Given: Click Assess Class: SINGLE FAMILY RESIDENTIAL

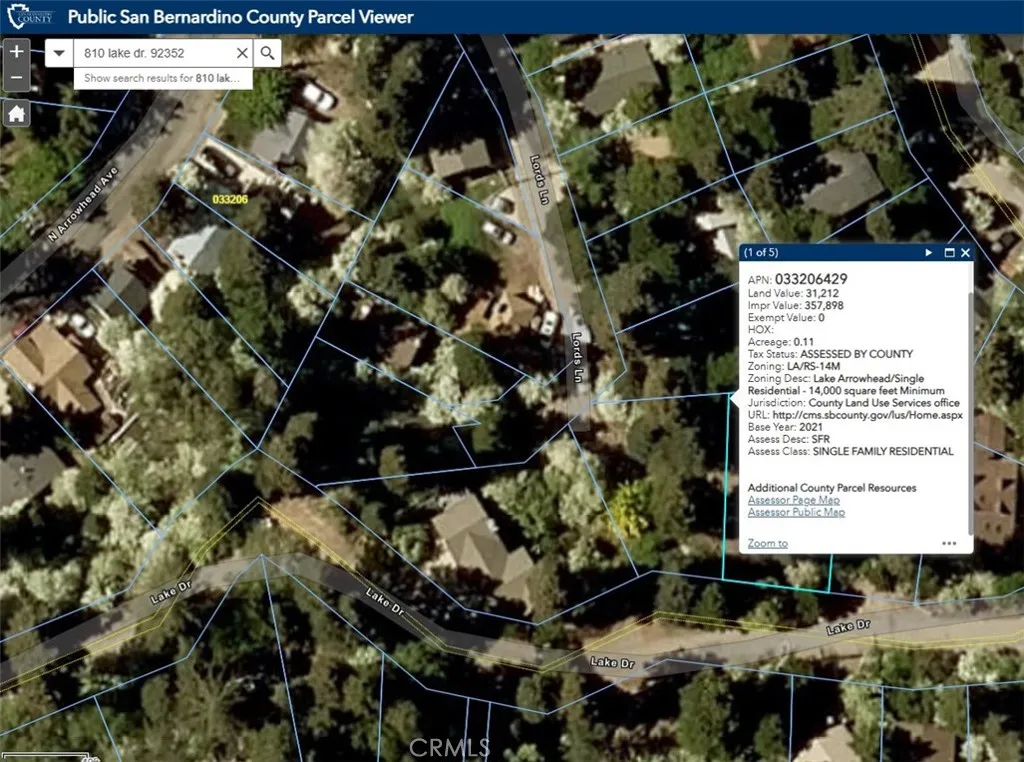Looking at the screenshot, I should click(850, 451).
